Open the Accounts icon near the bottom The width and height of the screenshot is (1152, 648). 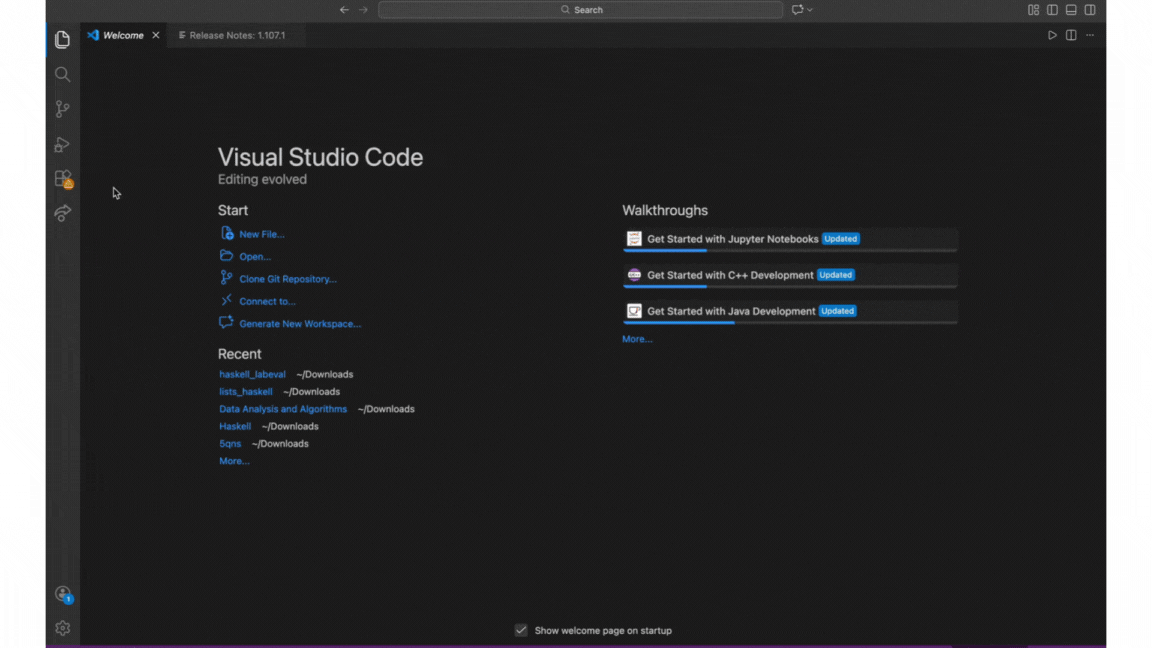point(62,593)
